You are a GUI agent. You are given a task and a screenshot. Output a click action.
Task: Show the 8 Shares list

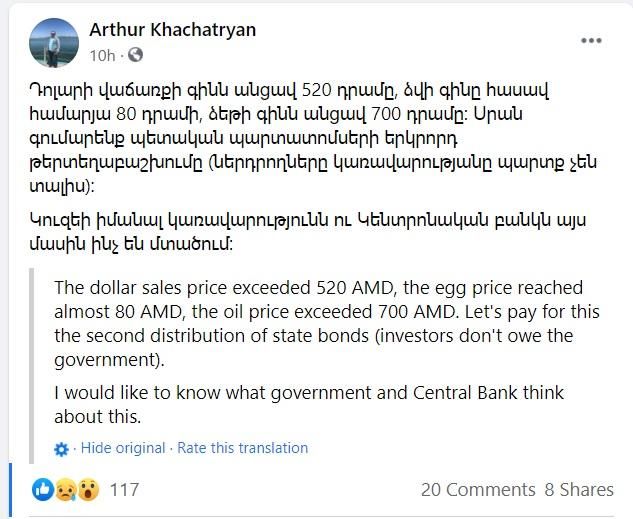(x=579, y=489)
